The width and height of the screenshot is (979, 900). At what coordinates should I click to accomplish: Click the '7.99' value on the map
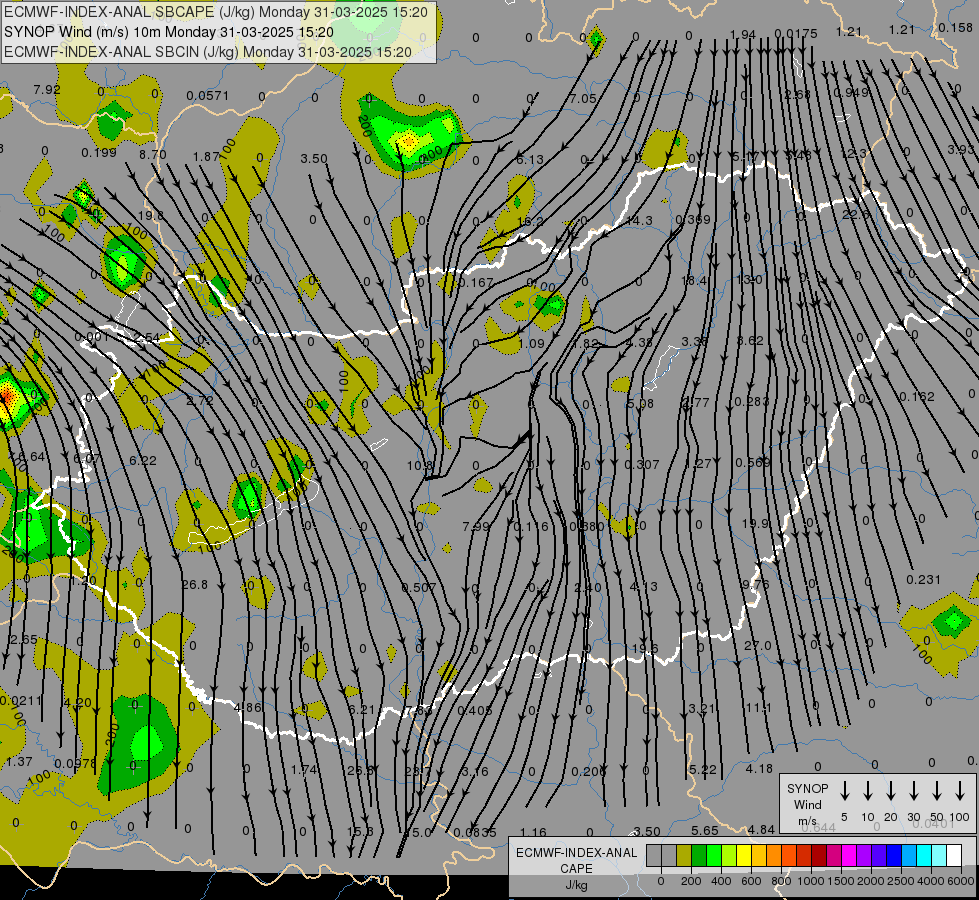tap(476, 527)
